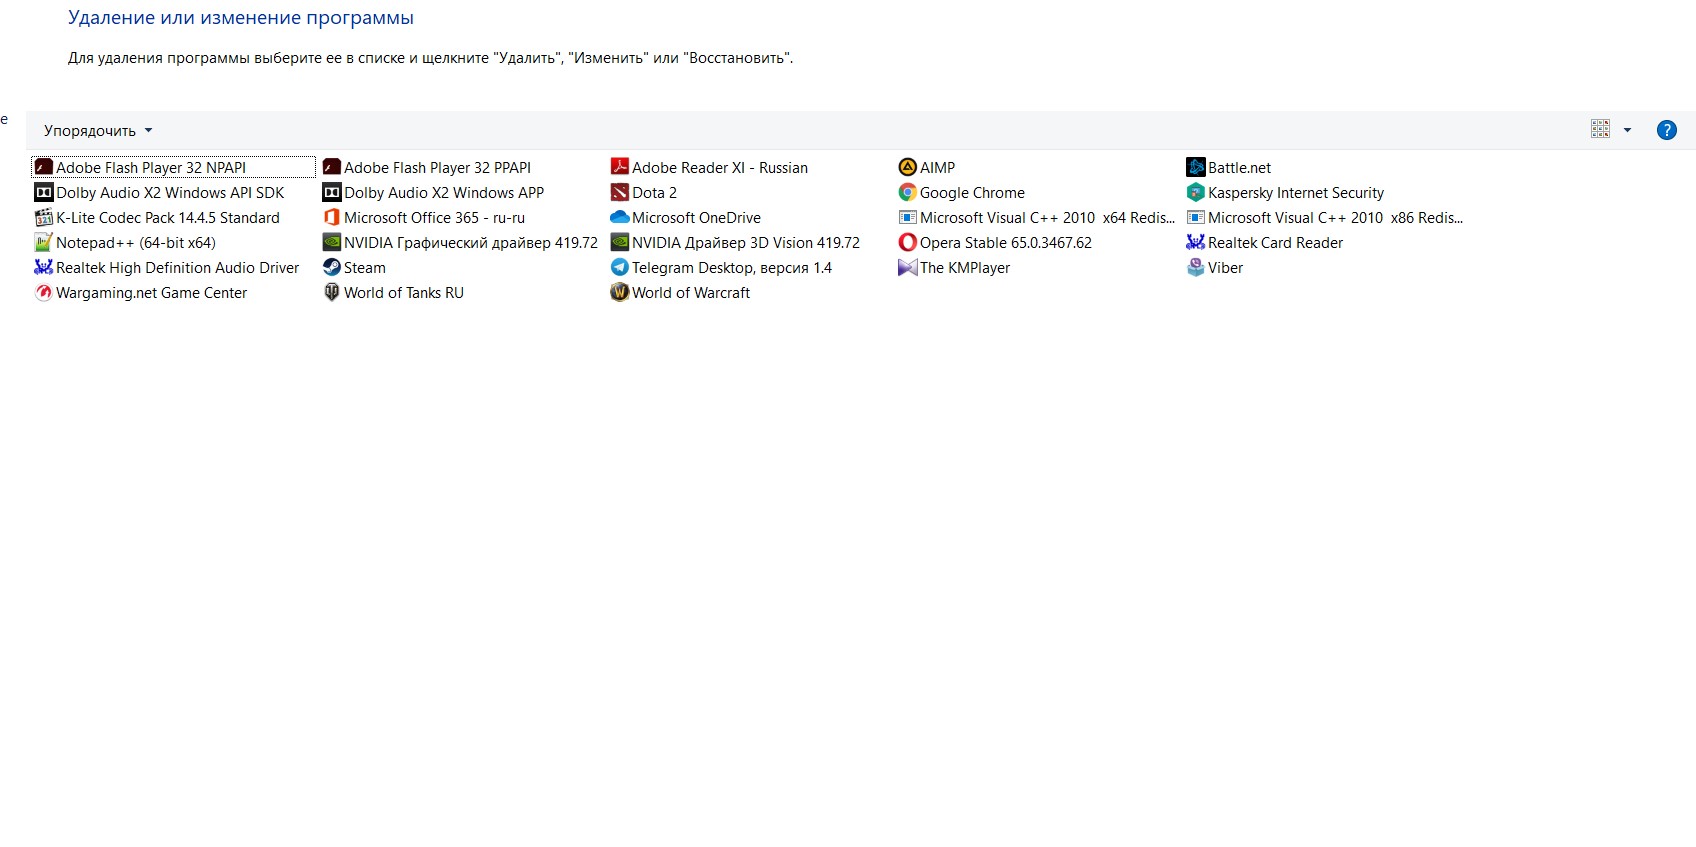The width and height of the screenshot is (1696, 847).
Task: Click the K-Lite Codec Pack icon
Action: 44,217
